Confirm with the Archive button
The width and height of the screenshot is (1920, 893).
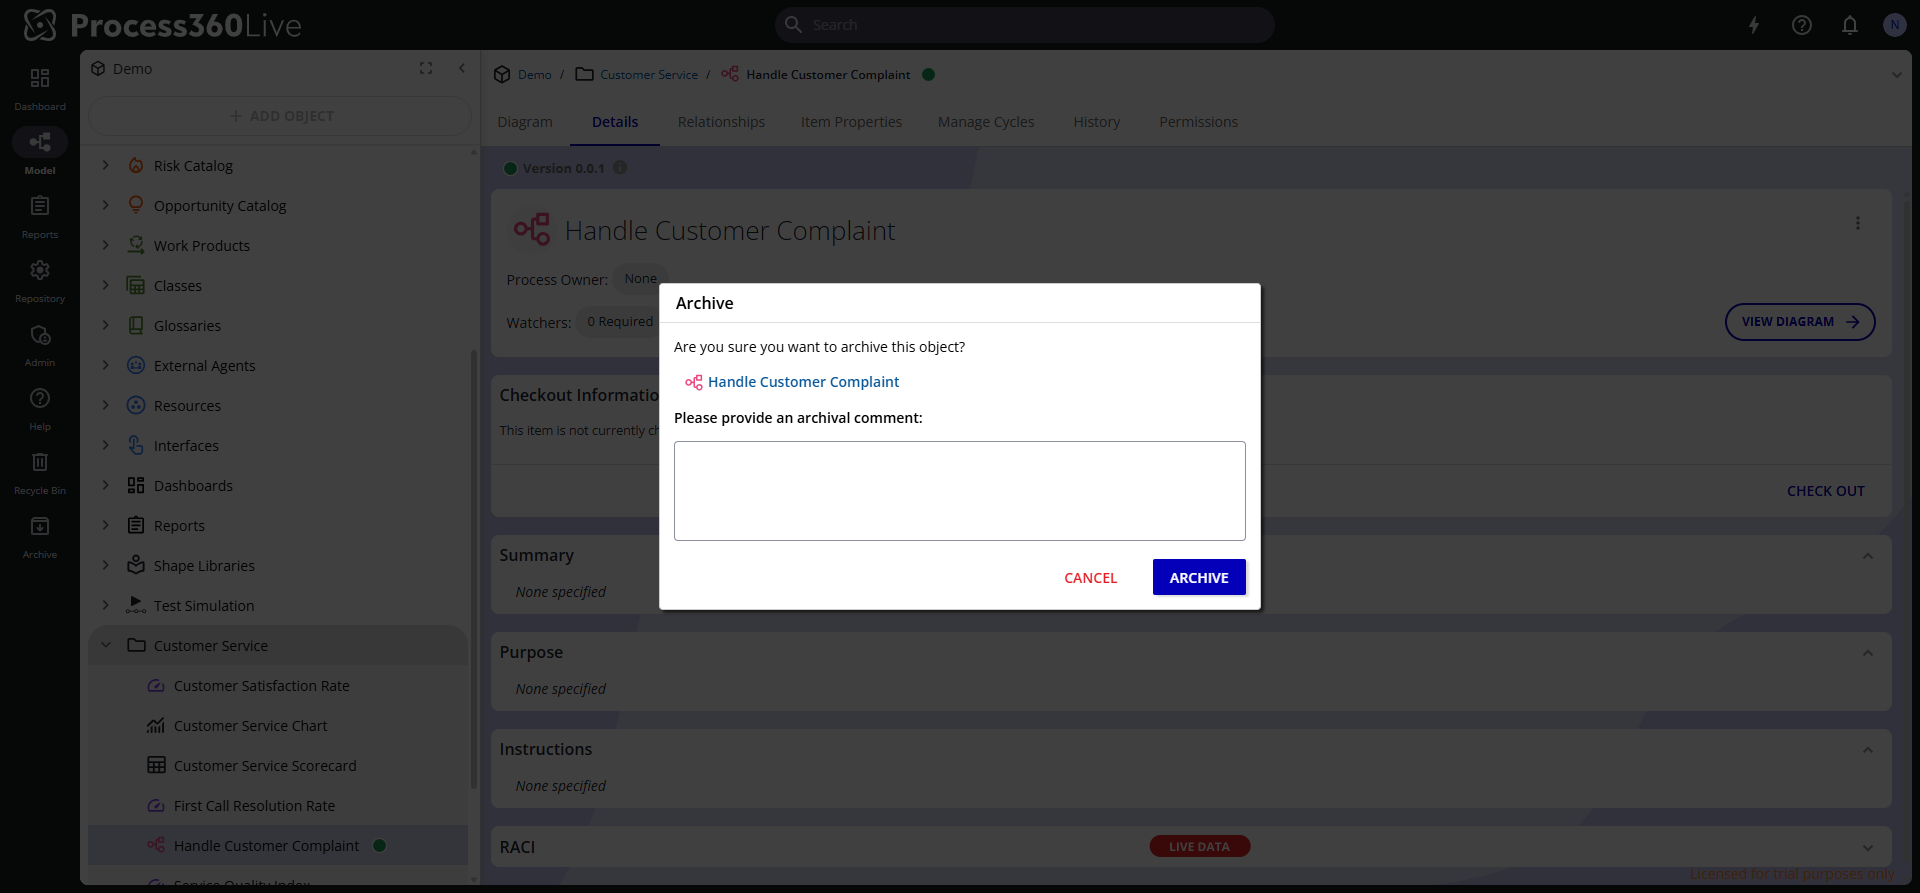tap(1199, 577)
